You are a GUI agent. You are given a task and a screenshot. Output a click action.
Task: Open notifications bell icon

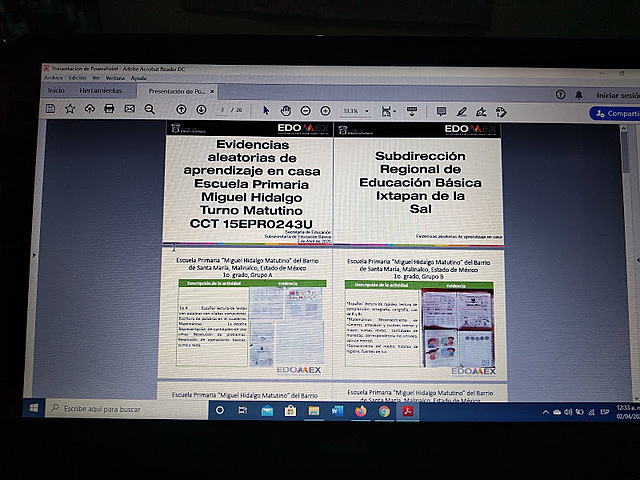point(579,95)
